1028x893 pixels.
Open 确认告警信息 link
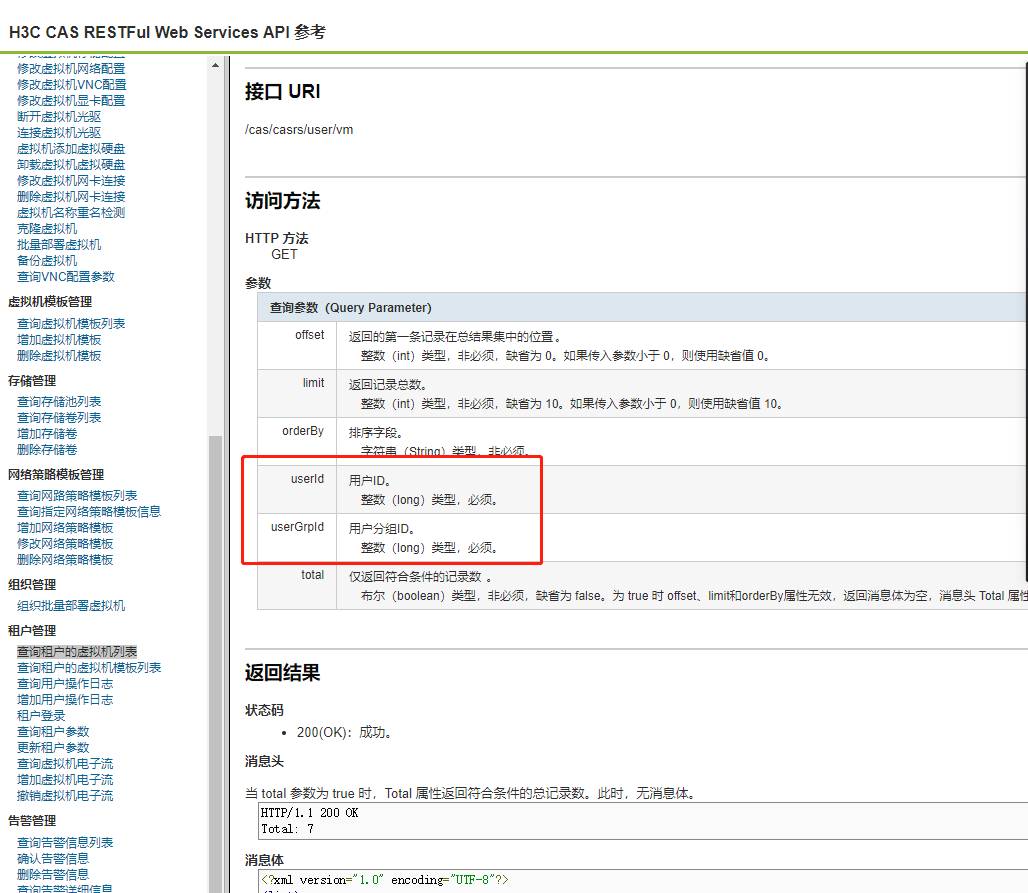[53, 859]
